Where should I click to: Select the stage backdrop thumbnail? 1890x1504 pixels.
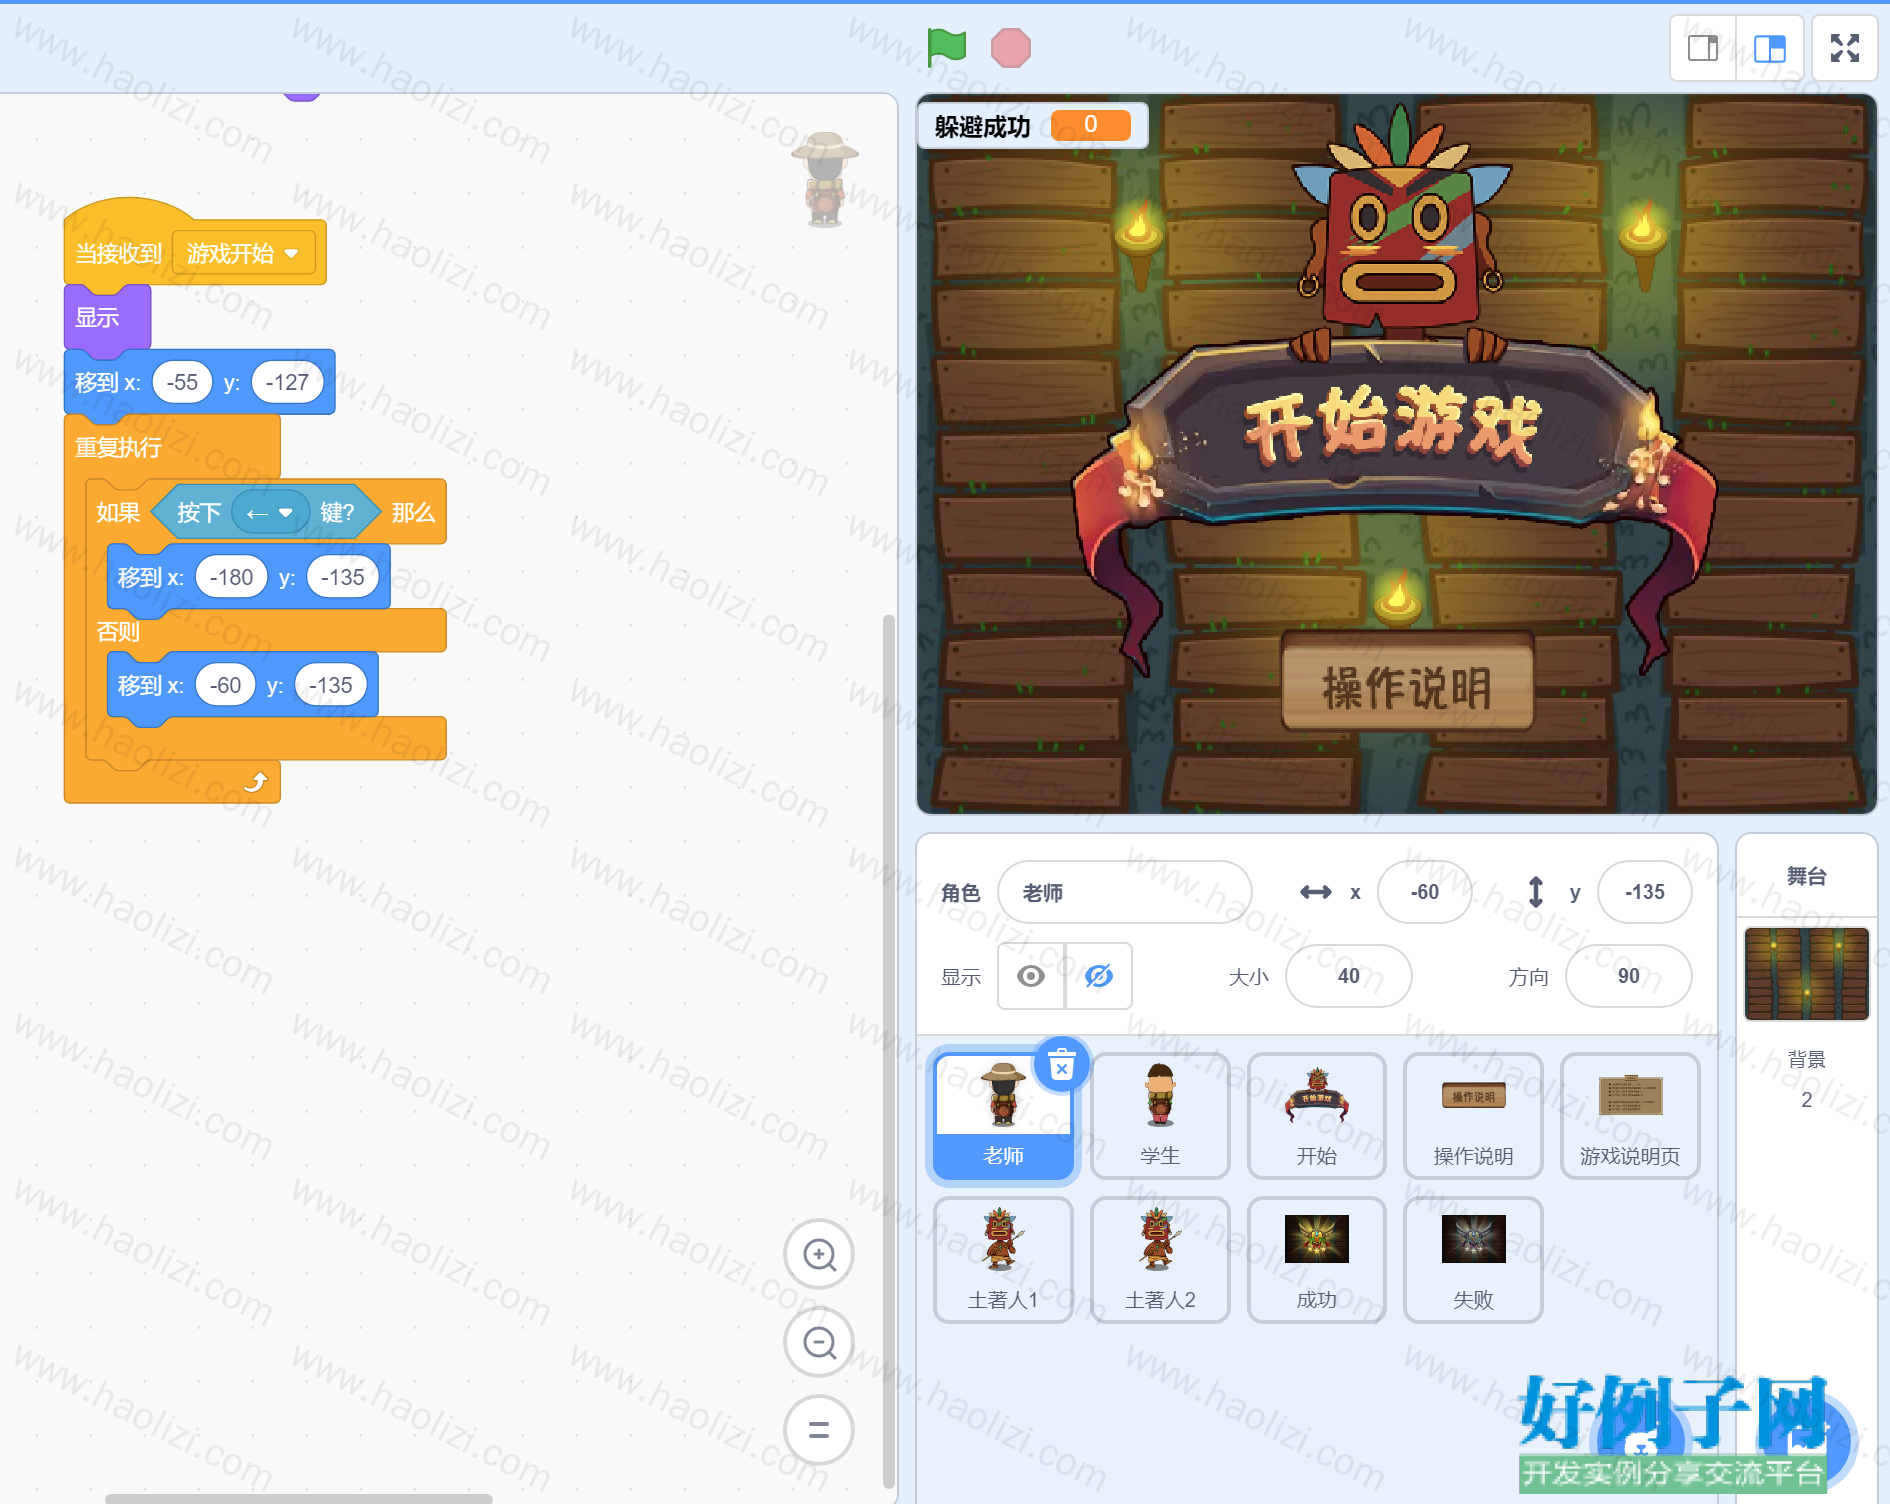(1806, 973)
